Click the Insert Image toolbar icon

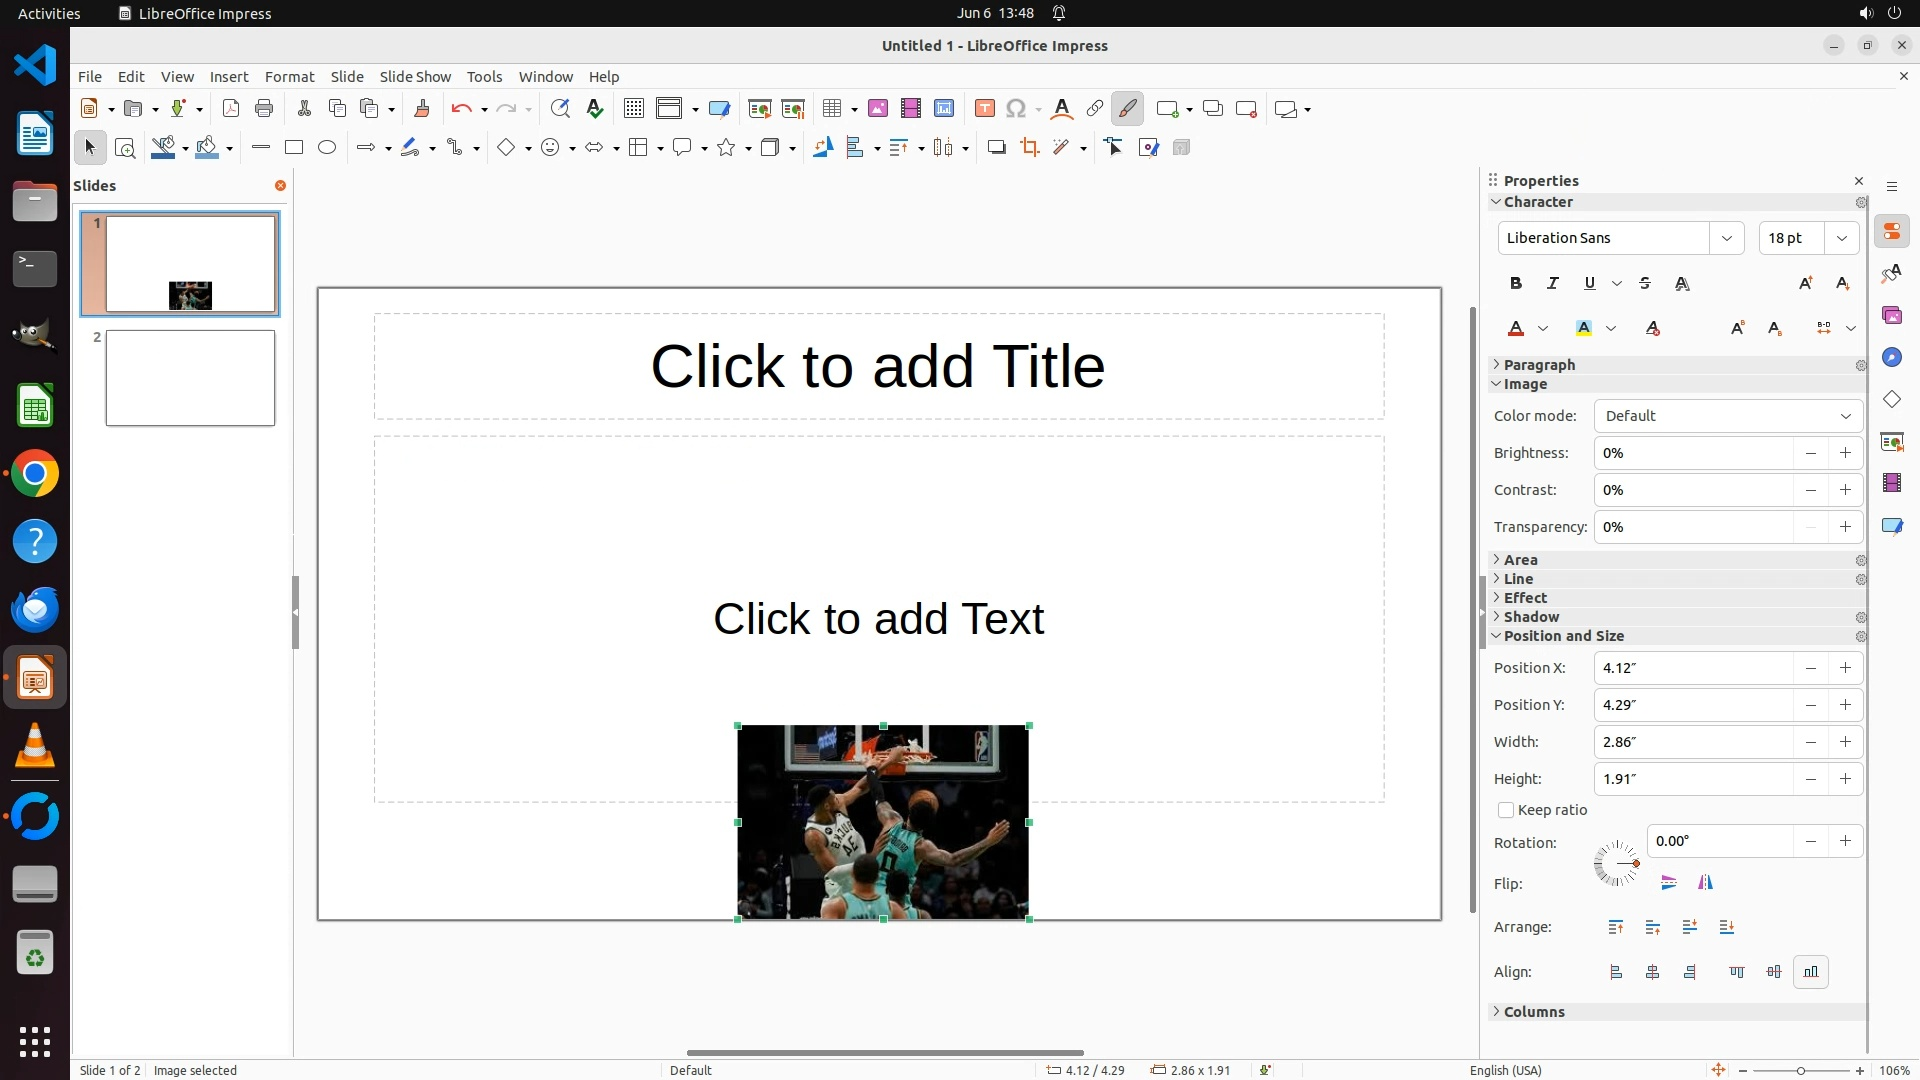[x=878, y=109]
